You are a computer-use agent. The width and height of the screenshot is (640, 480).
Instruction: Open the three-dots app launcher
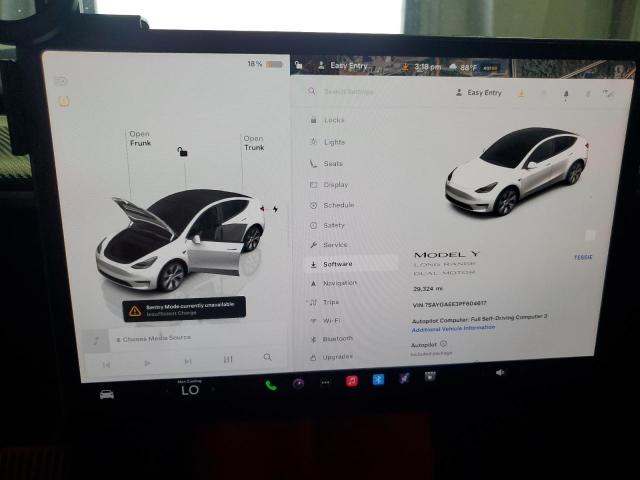[x=325, y=383]
